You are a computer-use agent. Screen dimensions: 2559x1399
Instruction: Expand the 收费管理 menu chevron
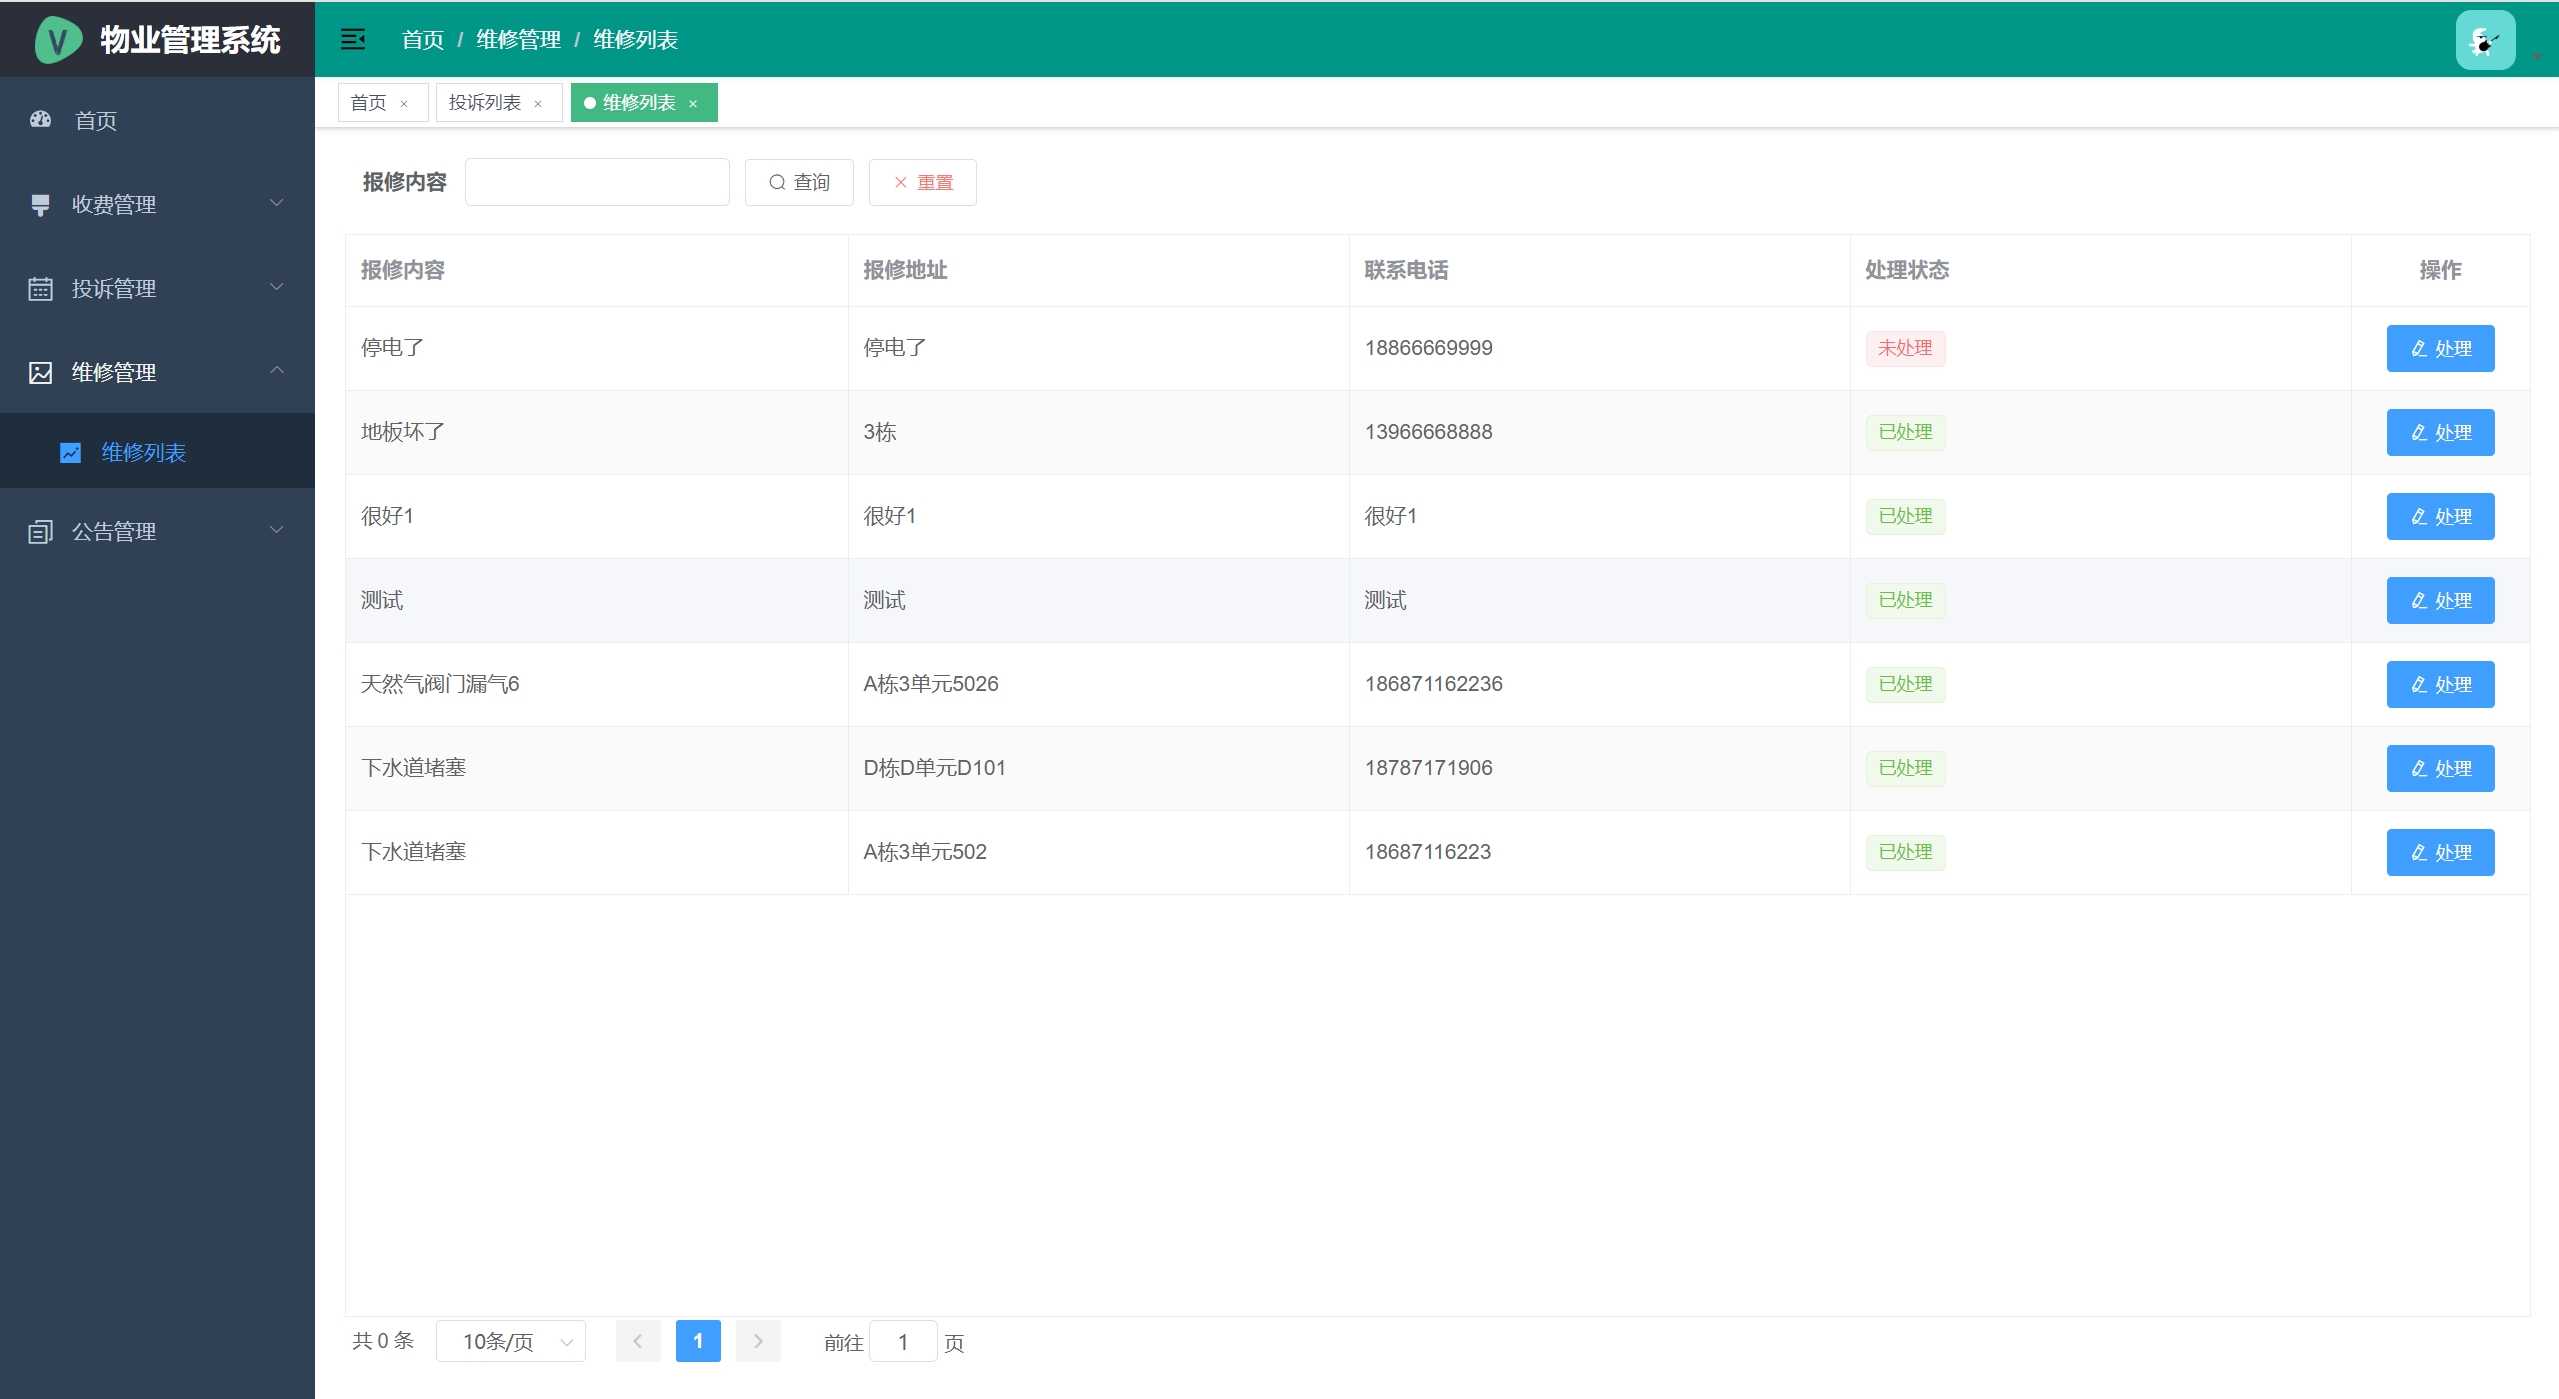point(277,203)
